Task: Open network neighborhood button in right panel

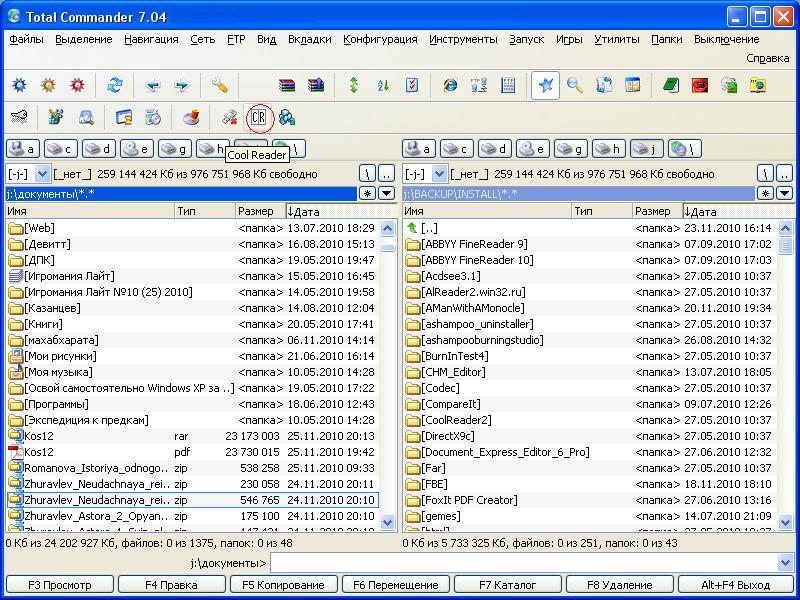Action: [x=685, y=149]
